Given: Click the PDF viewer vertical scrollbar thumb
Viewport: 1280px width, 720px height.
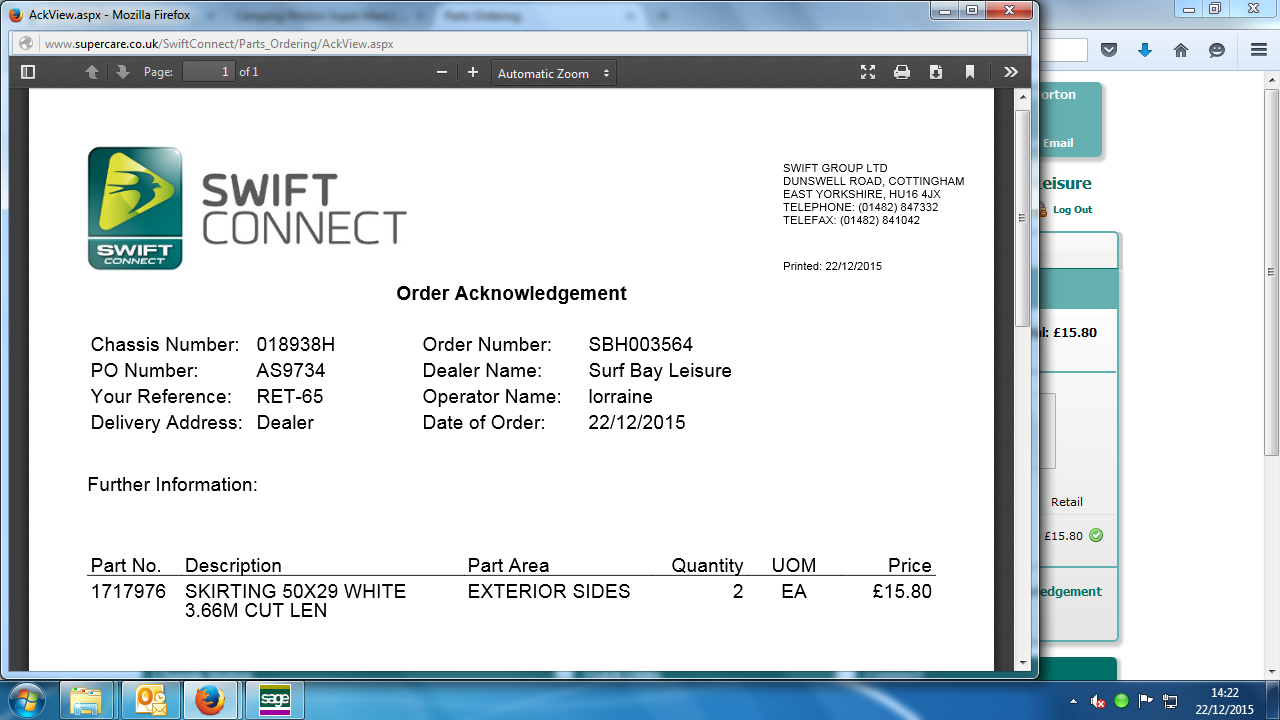Looking at the screenshot, I should click(1022, 218).
